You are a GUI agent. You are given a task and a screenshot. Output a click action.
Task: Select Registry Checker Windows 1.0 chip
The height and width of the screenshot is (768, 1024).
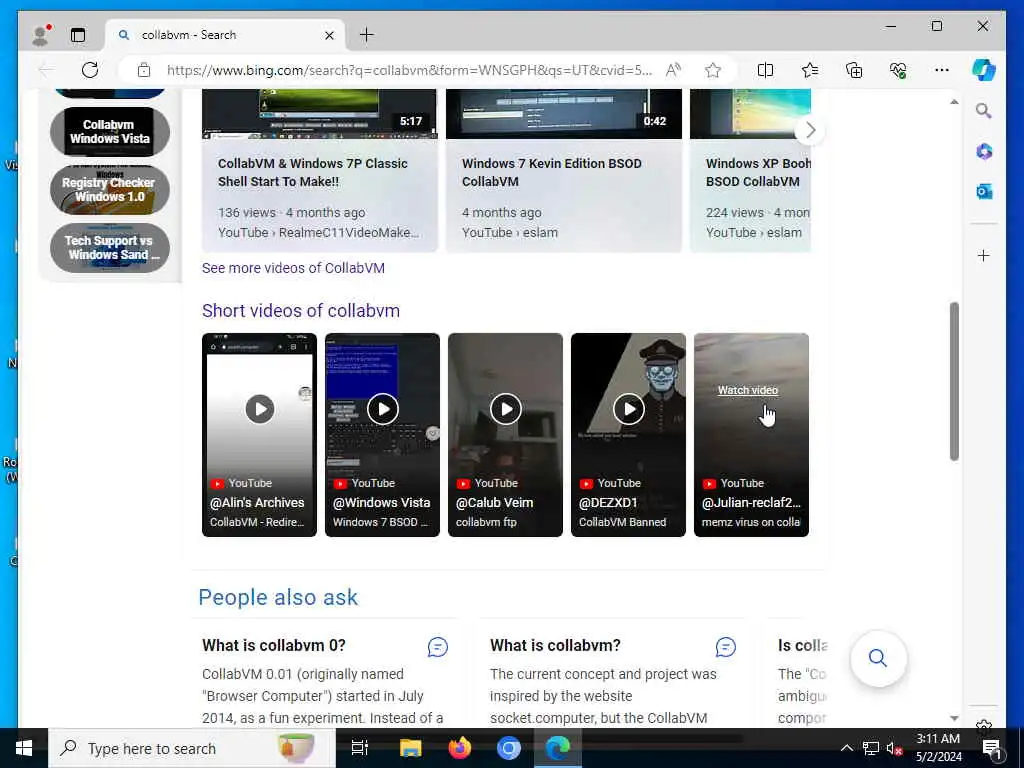(x=110, y=189)
